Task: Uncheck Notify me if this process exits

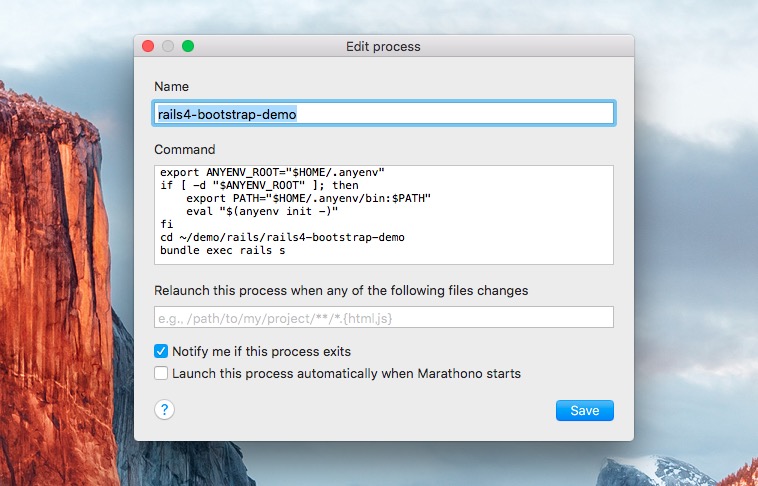Action: 161,351
